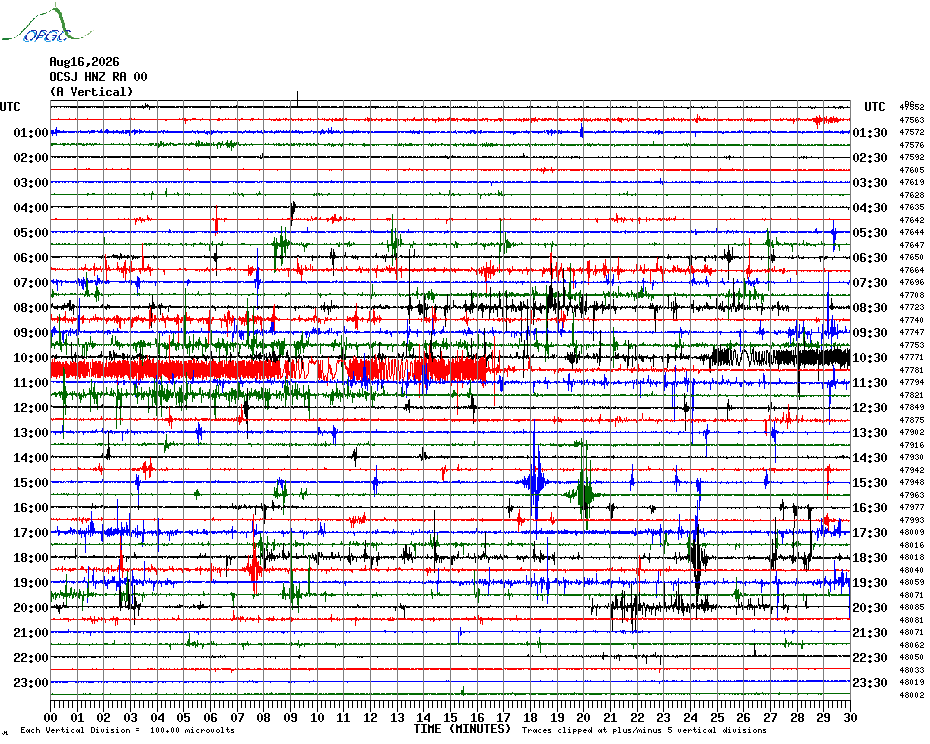Click the DC offset value 48002
The width and height of the screenshot is (930, 744).
(x=912, y=695)
